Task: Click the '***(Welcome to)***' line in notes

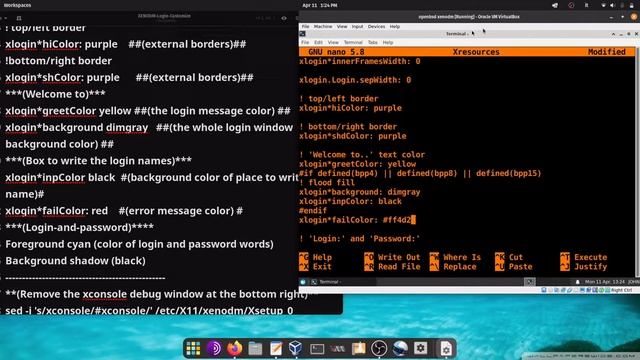Action: point(55,94)
